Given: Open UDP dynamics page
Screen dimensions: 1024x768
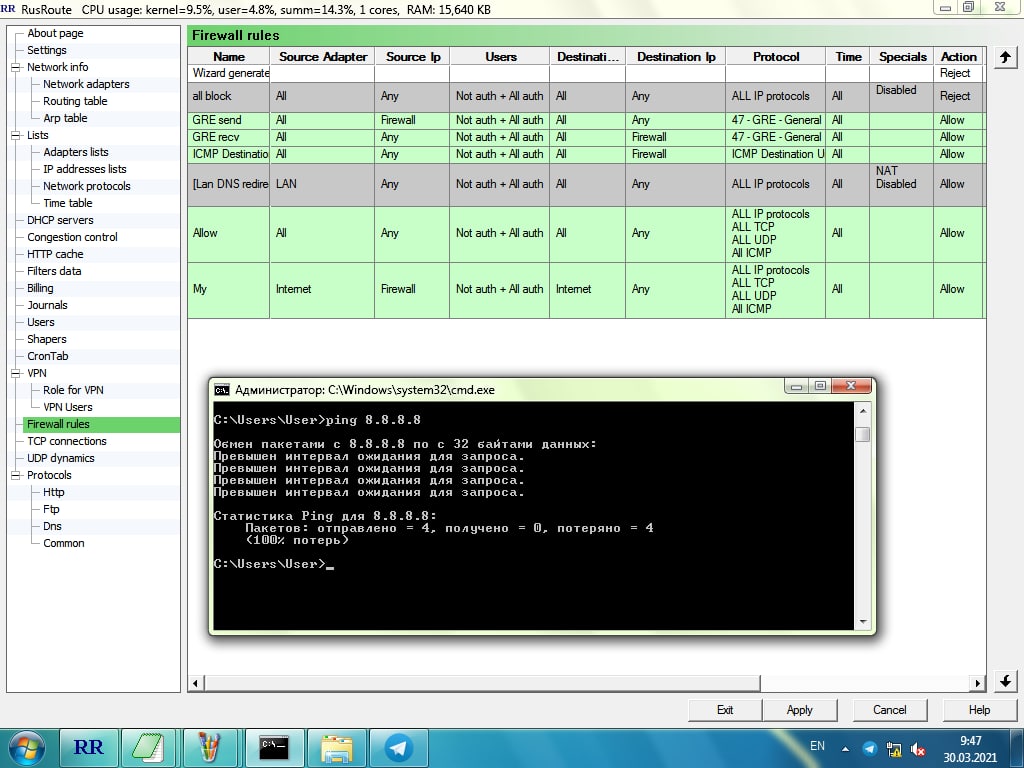Looking at the screenshot, I should click(61, 458).
